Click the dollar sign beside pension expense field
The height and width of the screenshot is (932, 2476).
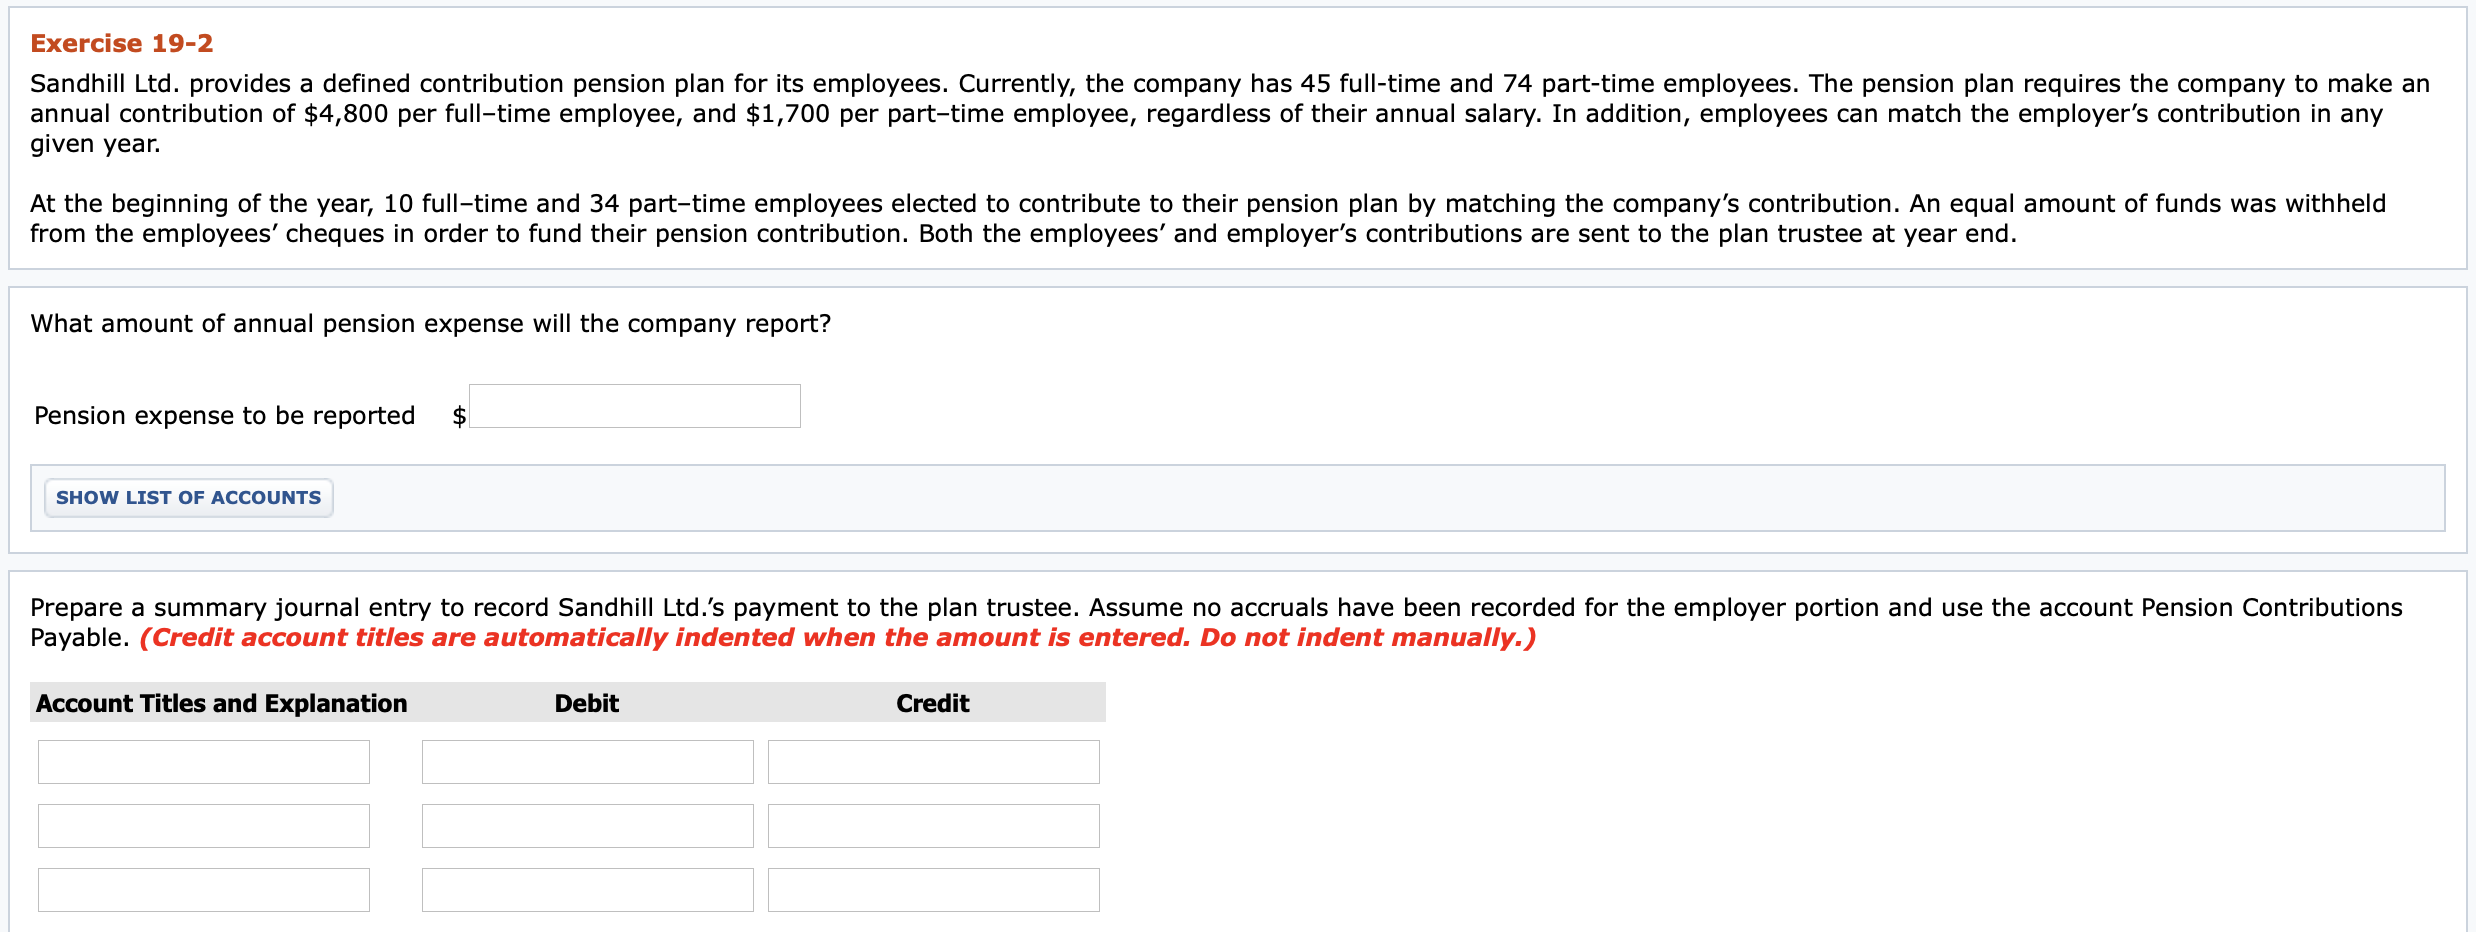(x=459, y=415)
